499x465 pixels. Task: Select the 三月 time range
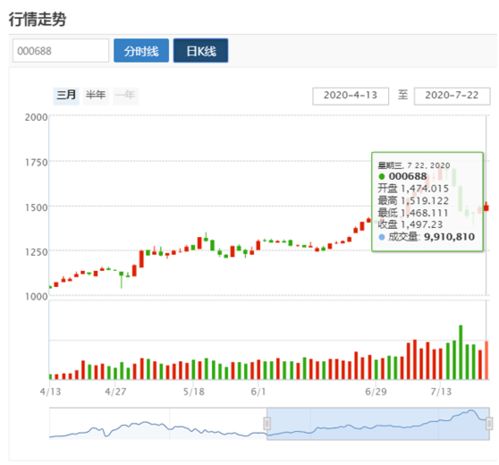point(66,95)
